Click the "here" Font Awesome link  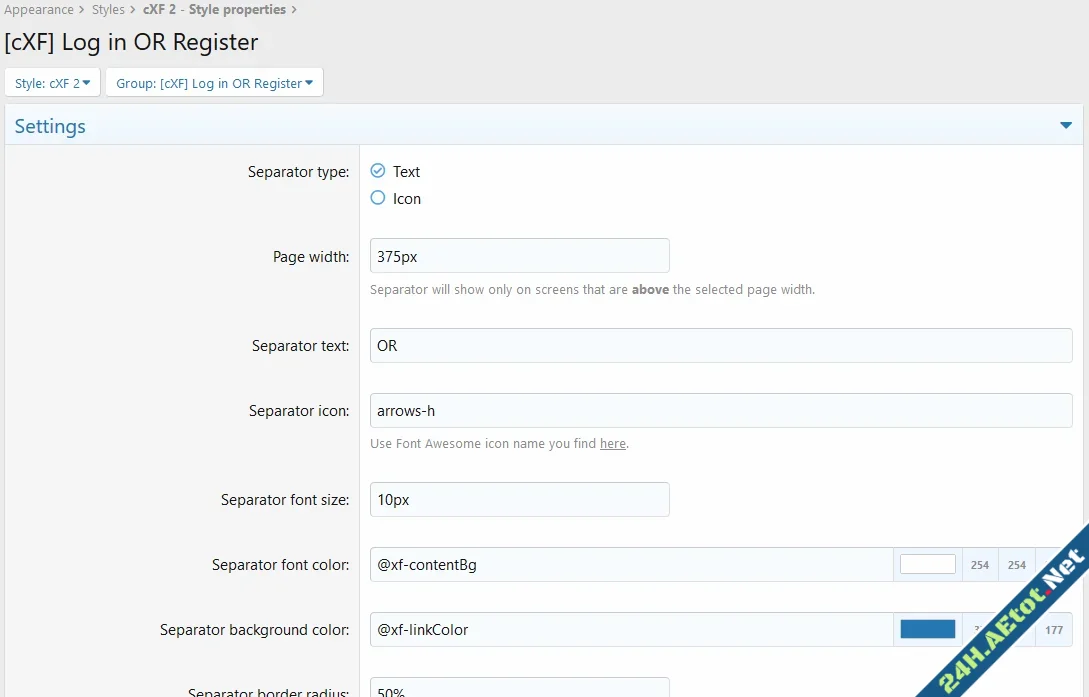pyautogui.click(x=613, y=443)
